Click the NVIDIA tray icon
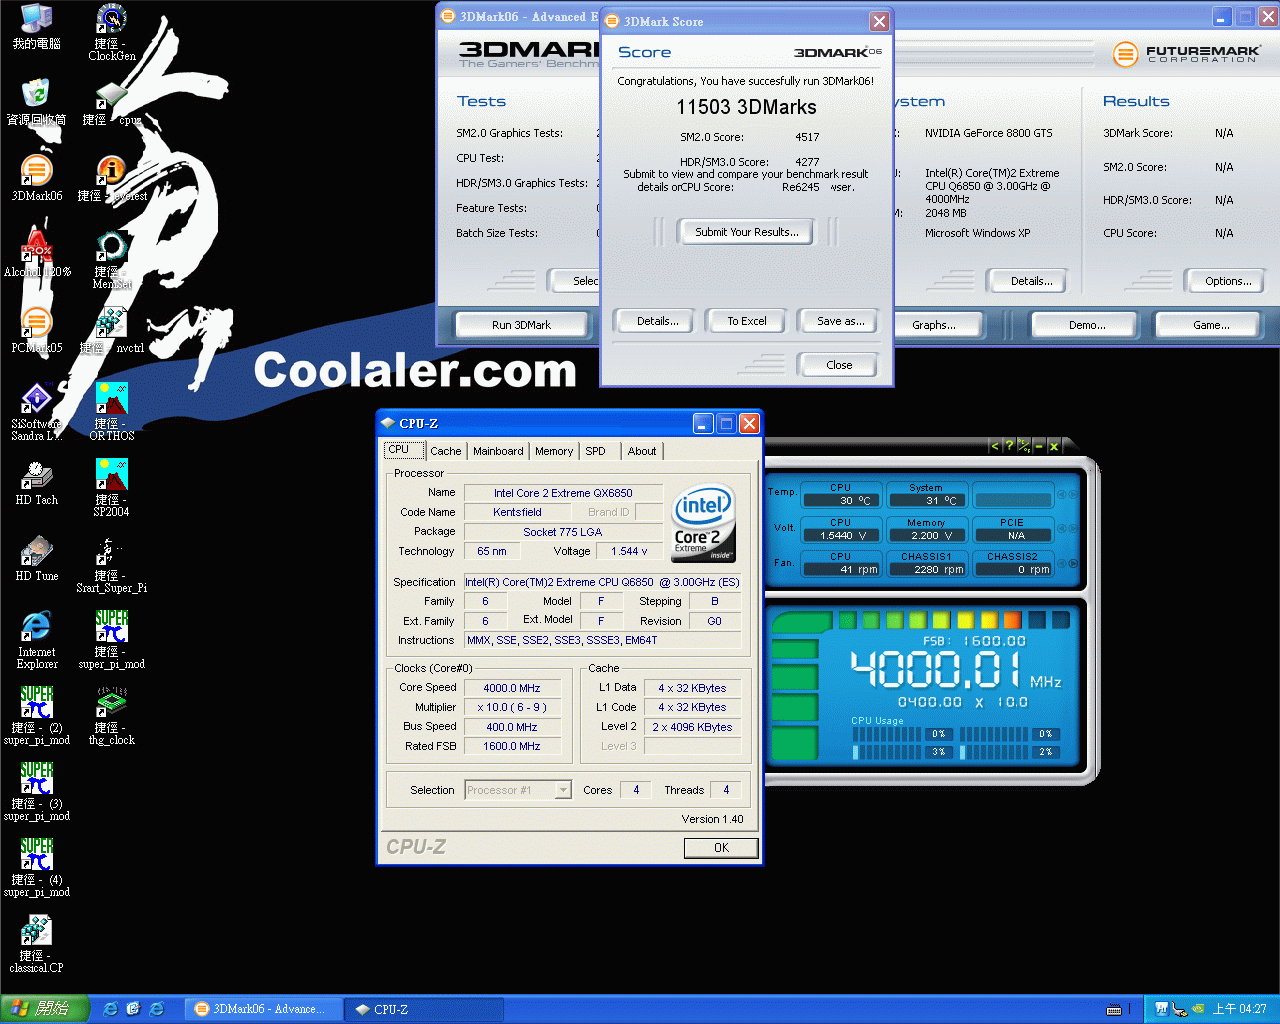Screen dimensions: 1280x1024 pos(1196,1009)
